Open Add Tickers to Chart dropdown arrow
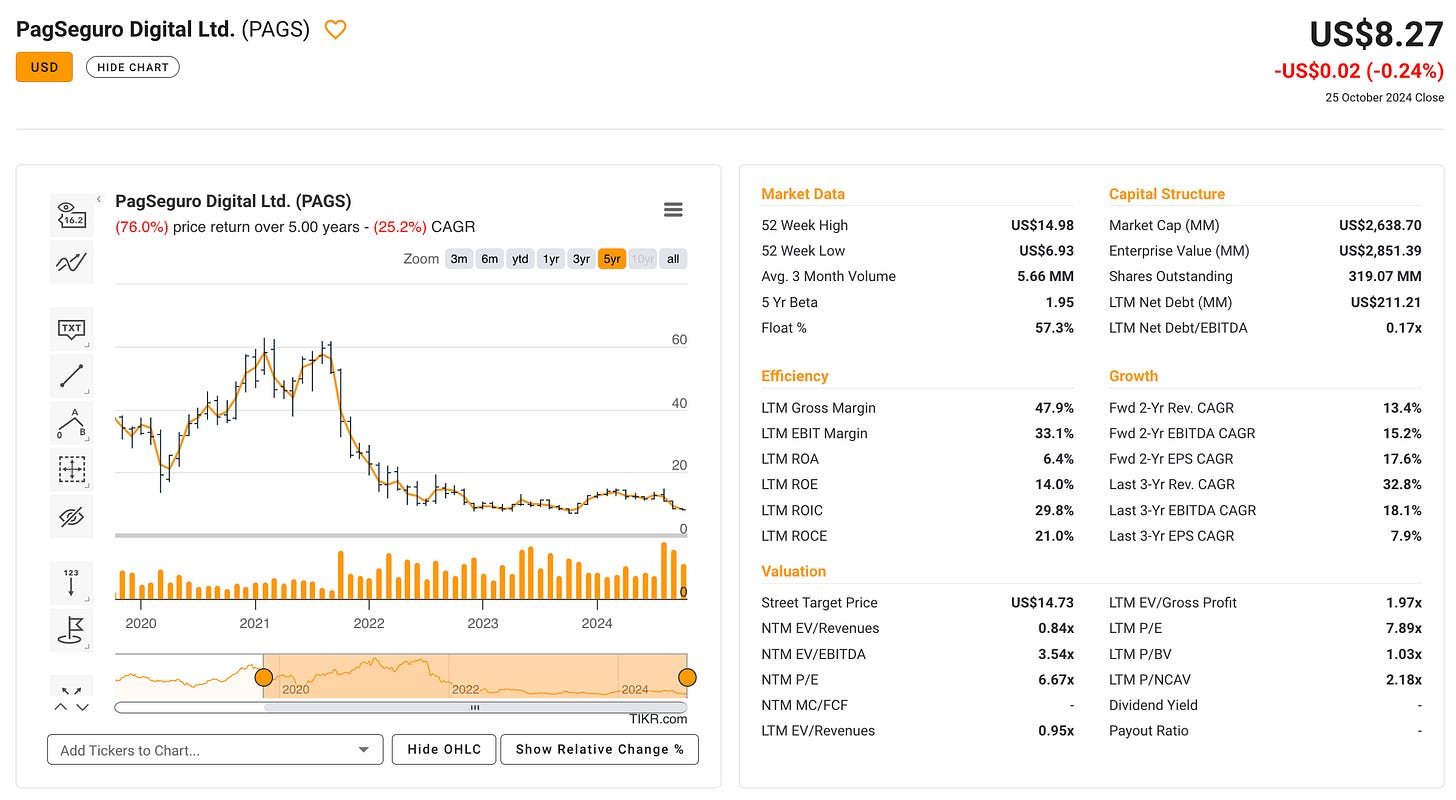 tap(364, 750)
